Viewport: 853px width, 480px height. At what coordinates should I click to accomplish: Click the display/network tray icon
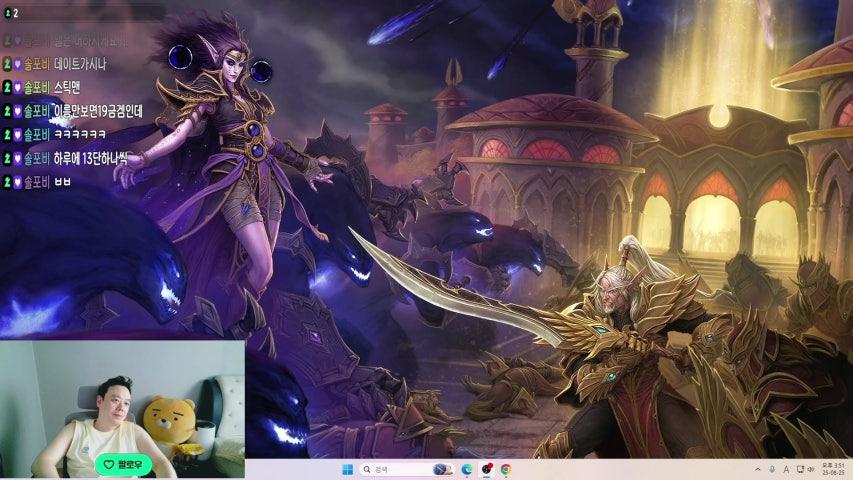(x=800, y=469)
